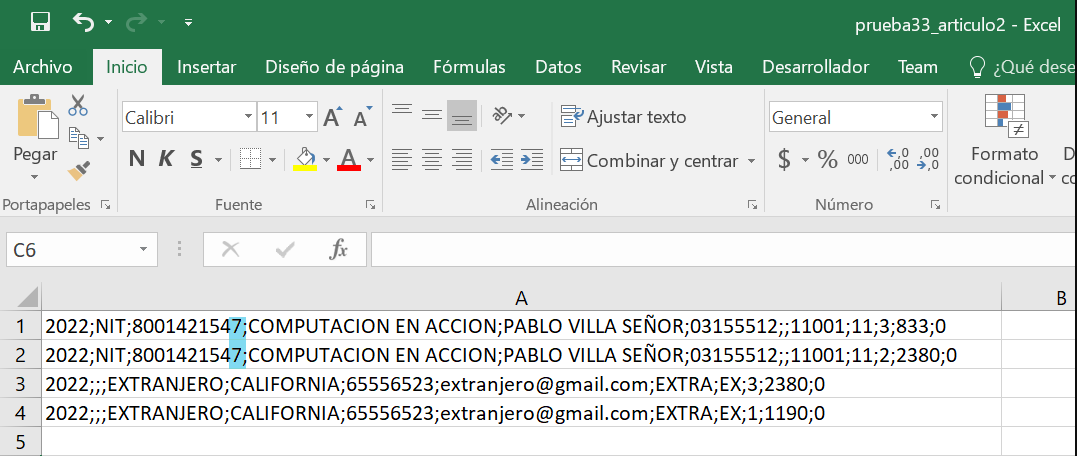
Task: Open the Datos tab
Action: pyautogui.click(x=558, y=67)
